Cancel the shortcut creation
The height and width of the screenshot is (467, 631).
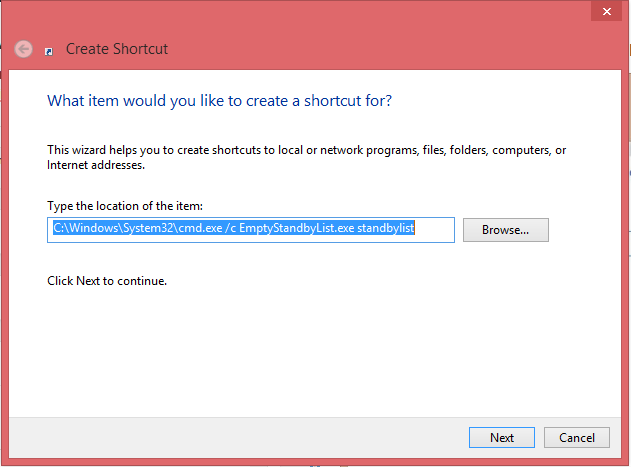(x=576, y=437)
